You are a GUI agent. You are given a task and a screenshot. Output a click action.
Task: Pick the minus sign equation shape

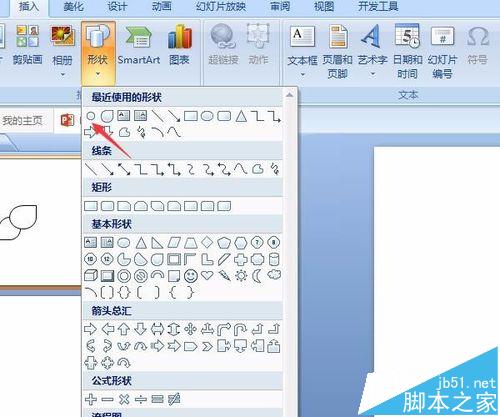coord(107,399)
